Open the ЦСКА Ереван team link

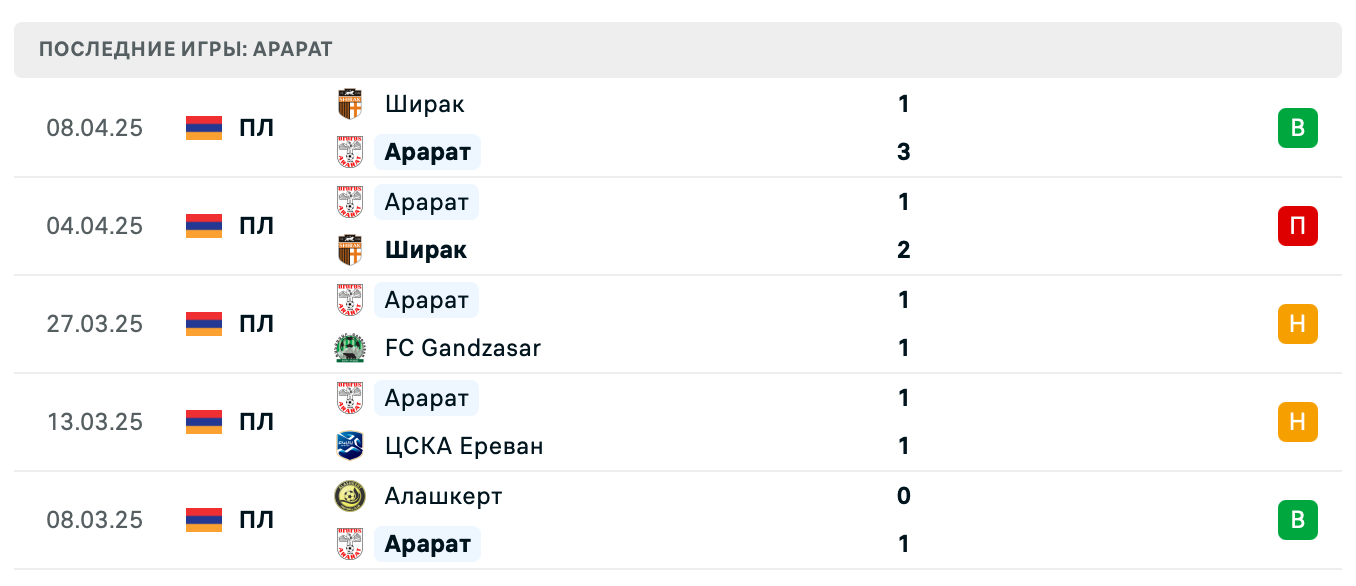464,446
